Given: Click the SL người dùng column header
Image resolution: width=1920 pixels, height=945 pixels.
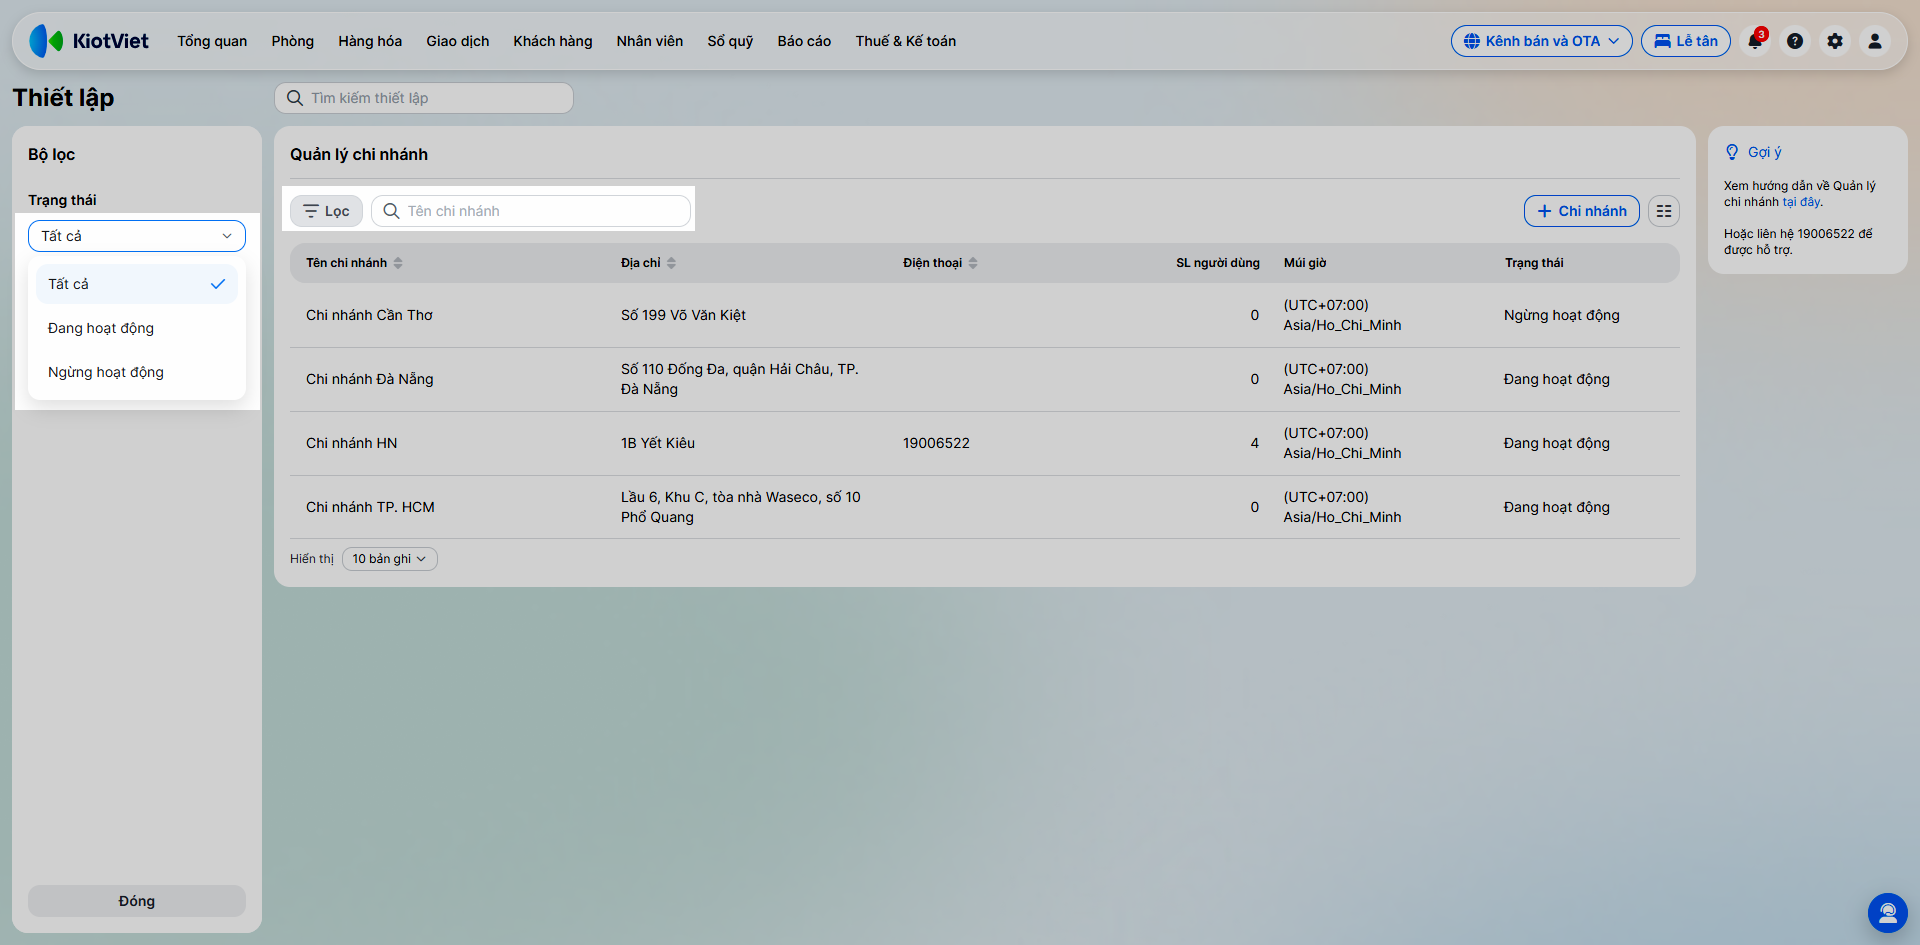Looking at the screenshot, I should [1218, 263].
